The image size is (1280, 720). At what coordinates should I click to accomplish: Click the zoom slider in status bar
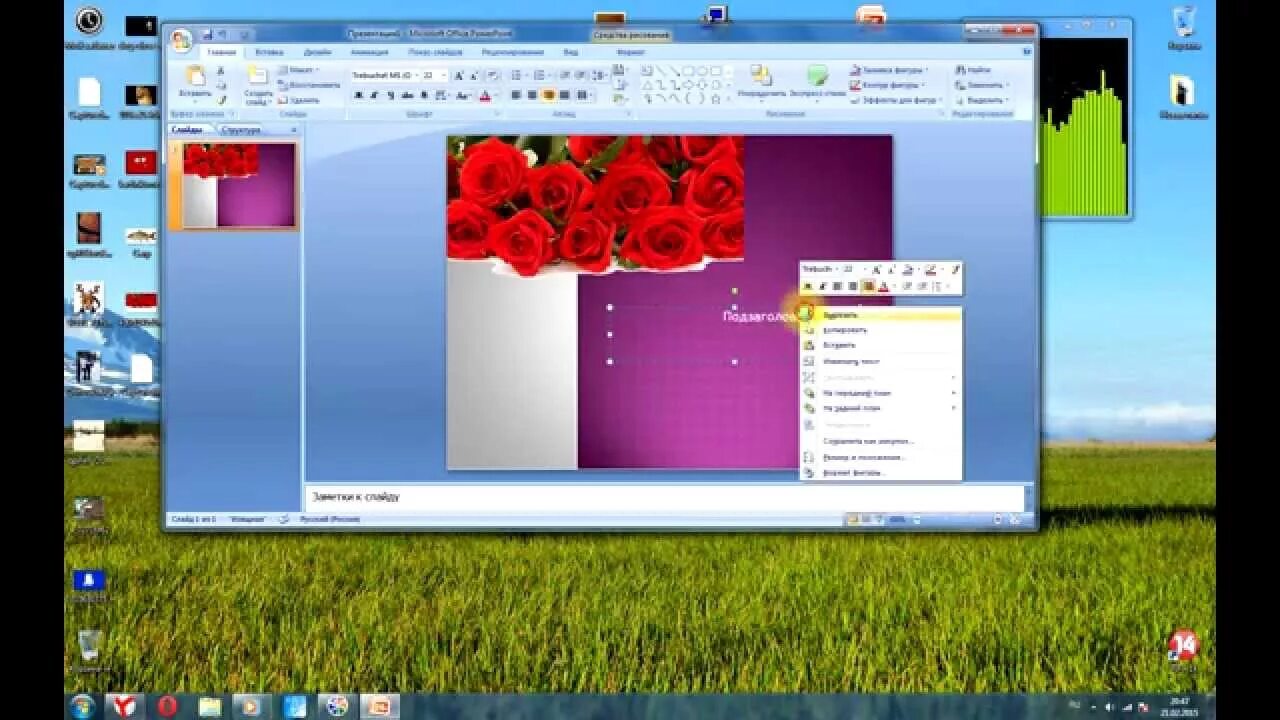point(955,520)
